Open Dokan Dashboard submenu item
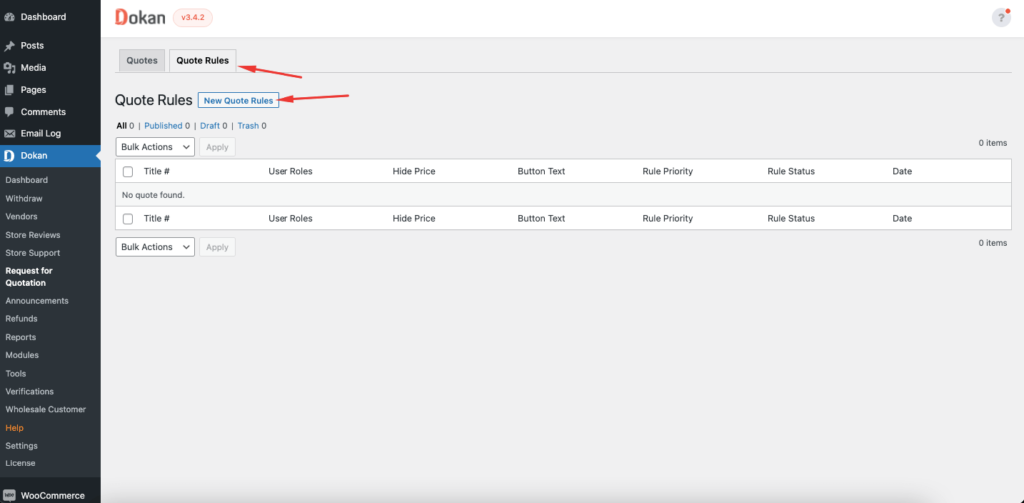 pyautogui.click(x=26, y=180)
